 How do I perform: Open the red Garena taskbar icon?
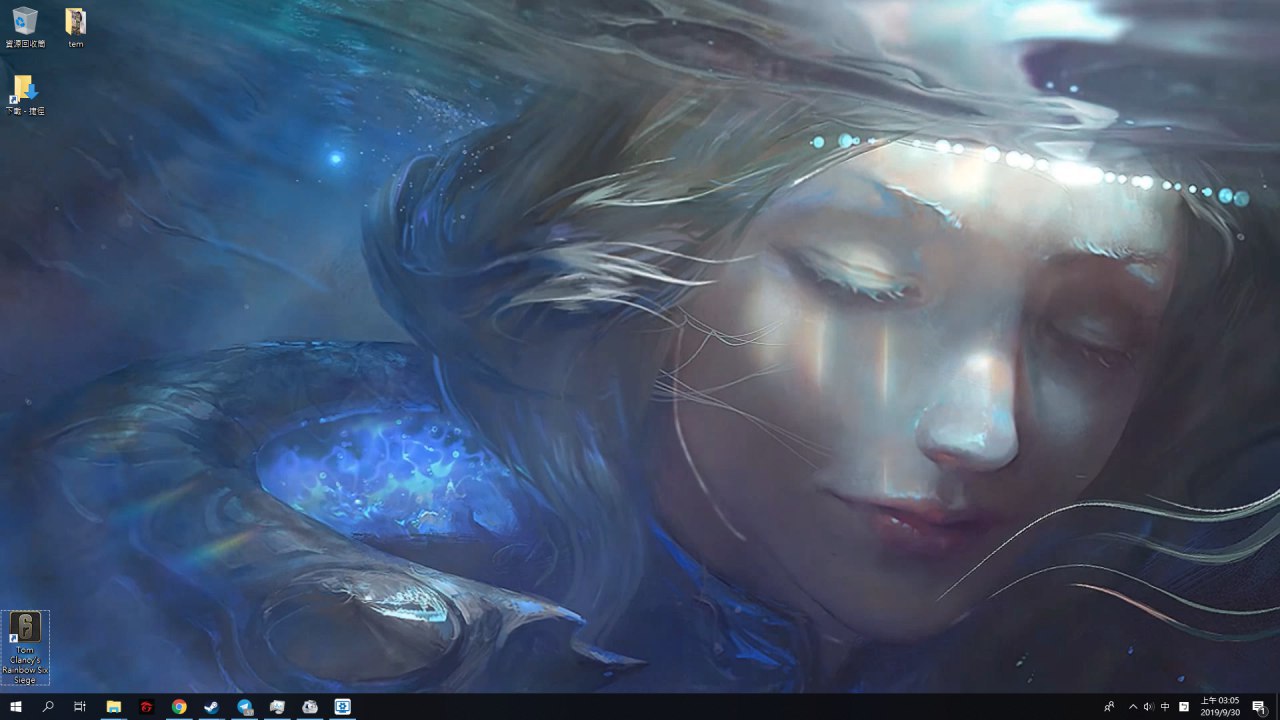pyautogui.click(x=146, y=707)
